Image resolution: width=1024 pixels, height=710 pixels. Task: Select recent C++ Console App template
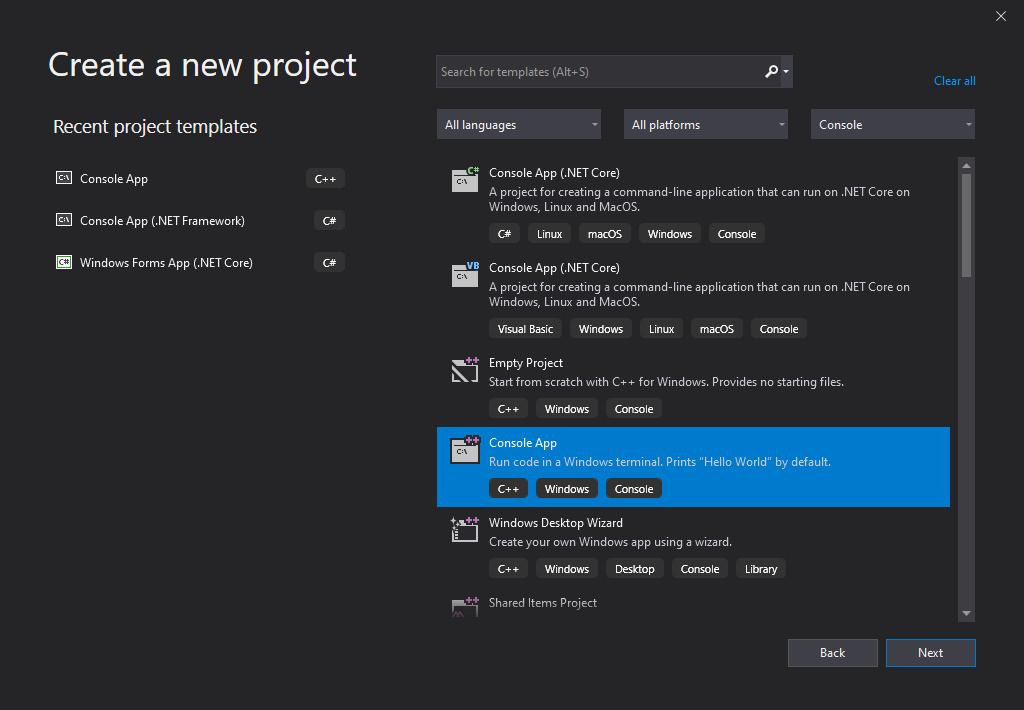[x=114, y=179]
